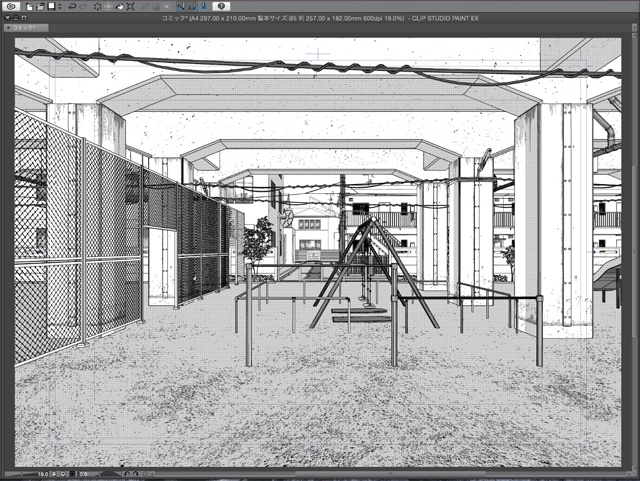Open the Clip Studio launcher icon
Viewport: 640px width, 481px height.
point(11,6)
